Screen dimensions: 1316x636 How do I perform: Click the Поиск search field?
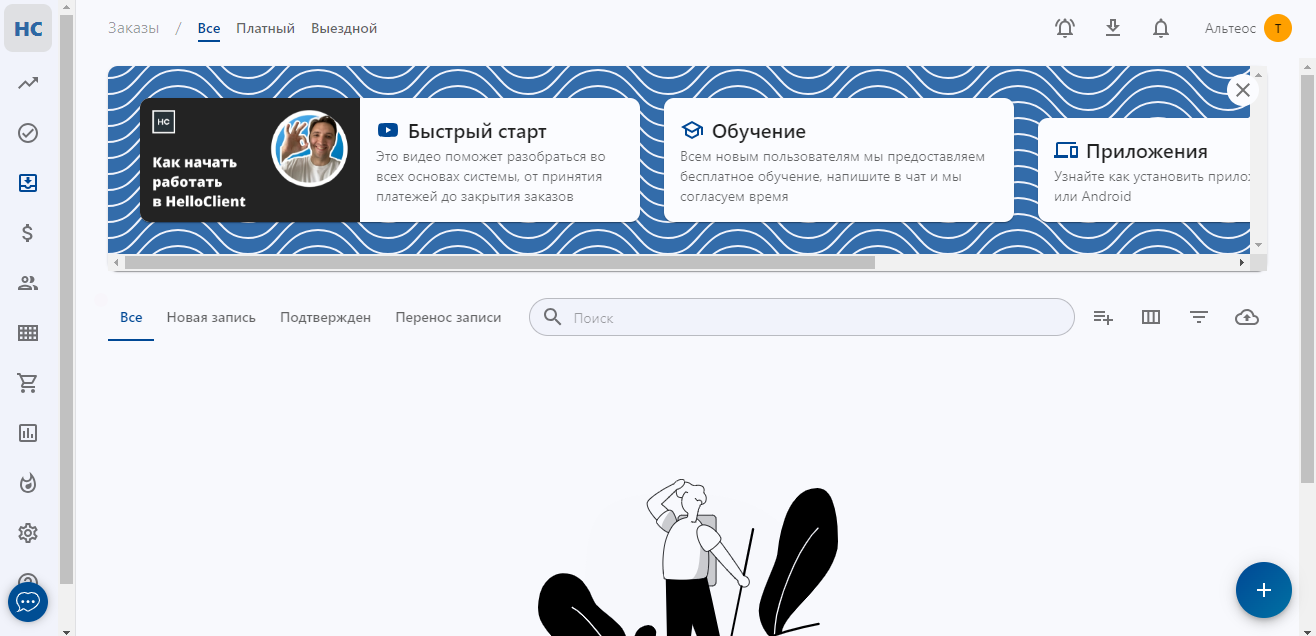tap(800, 317)
